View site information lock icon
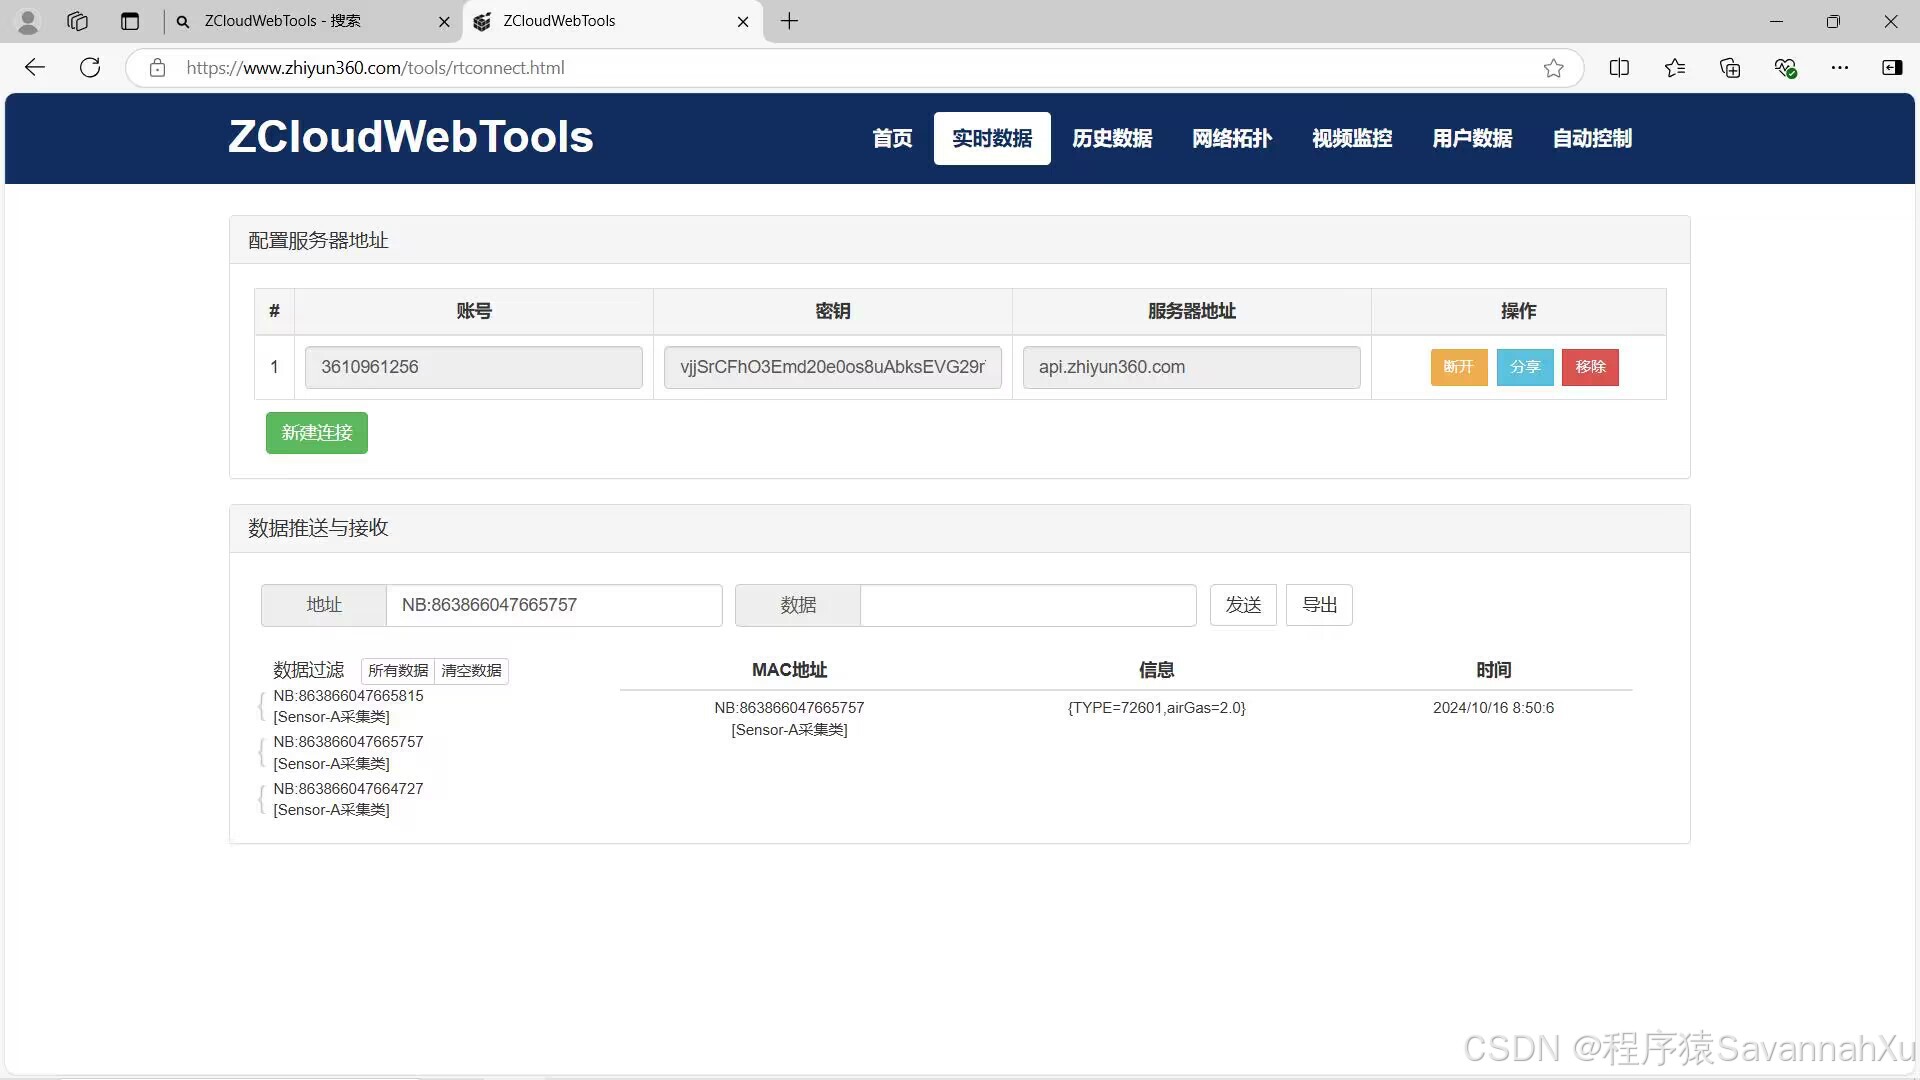The width and height of the screenshot is (1920, 1080). coord(157,68)
